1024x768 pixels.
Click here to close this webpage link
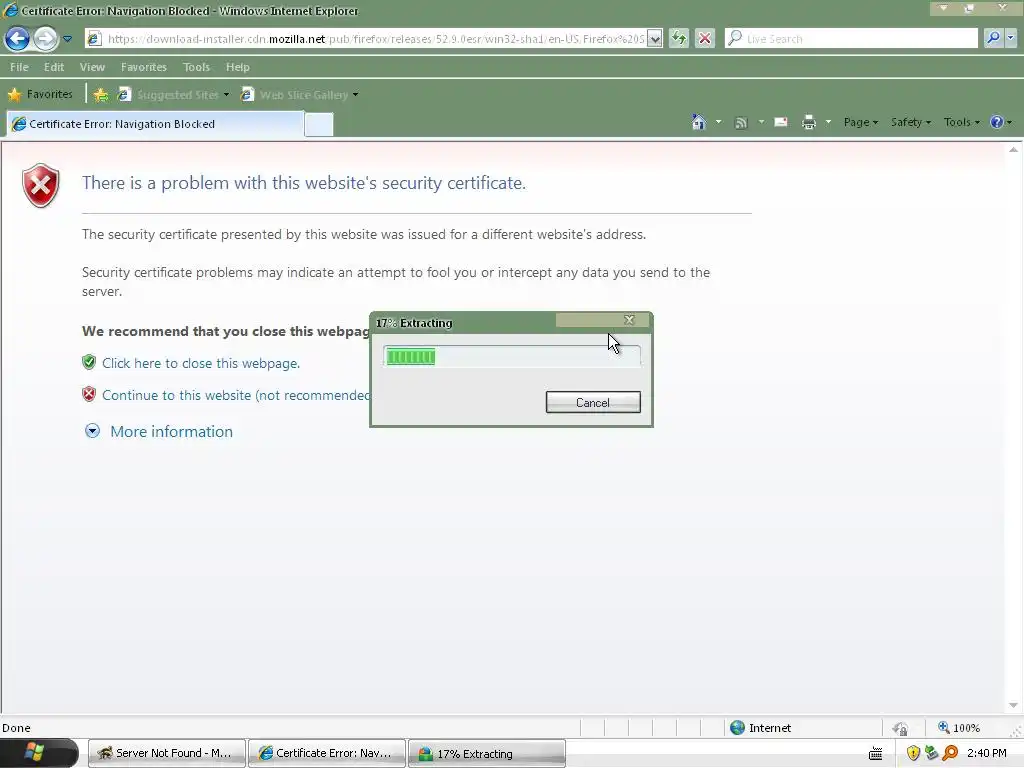point(200,363)
